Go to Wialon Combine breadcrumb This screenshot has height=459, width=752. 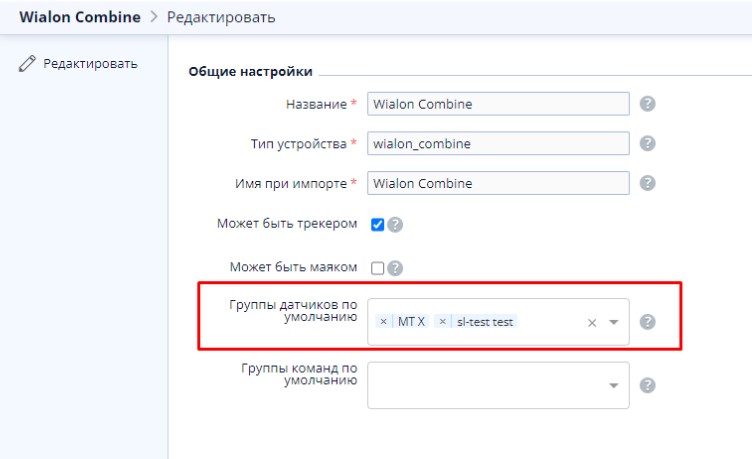tap(80, 17)
